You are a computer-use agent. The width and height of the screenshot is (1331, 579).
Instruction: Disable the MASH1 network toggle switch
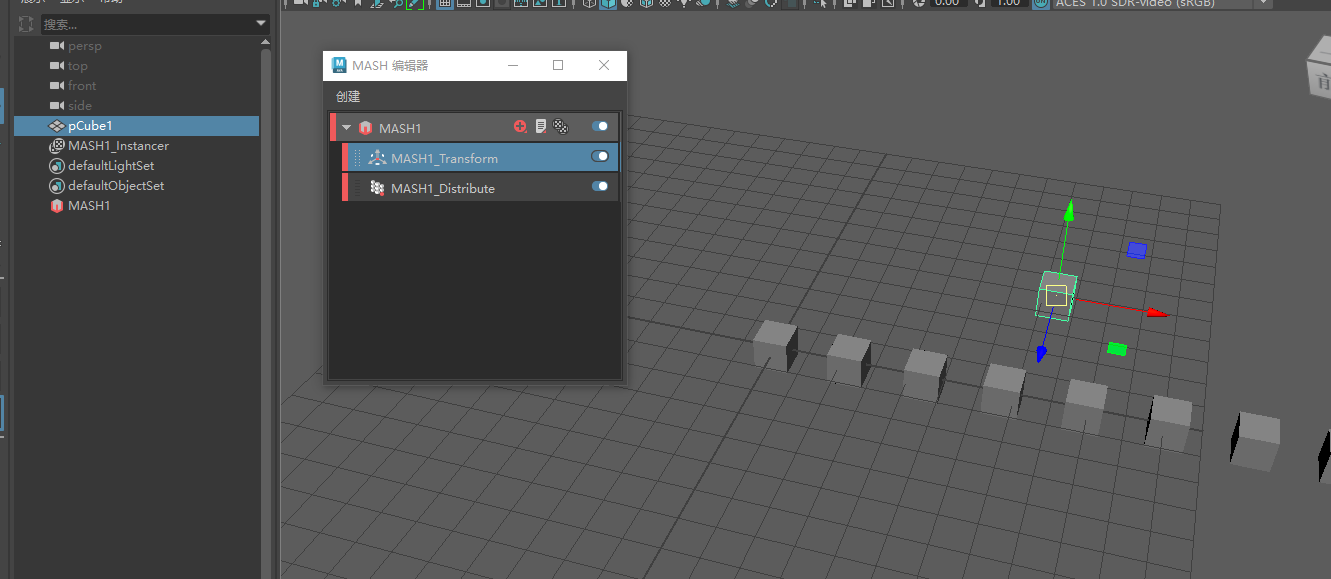pyautogui.click(x=600, y=127)
